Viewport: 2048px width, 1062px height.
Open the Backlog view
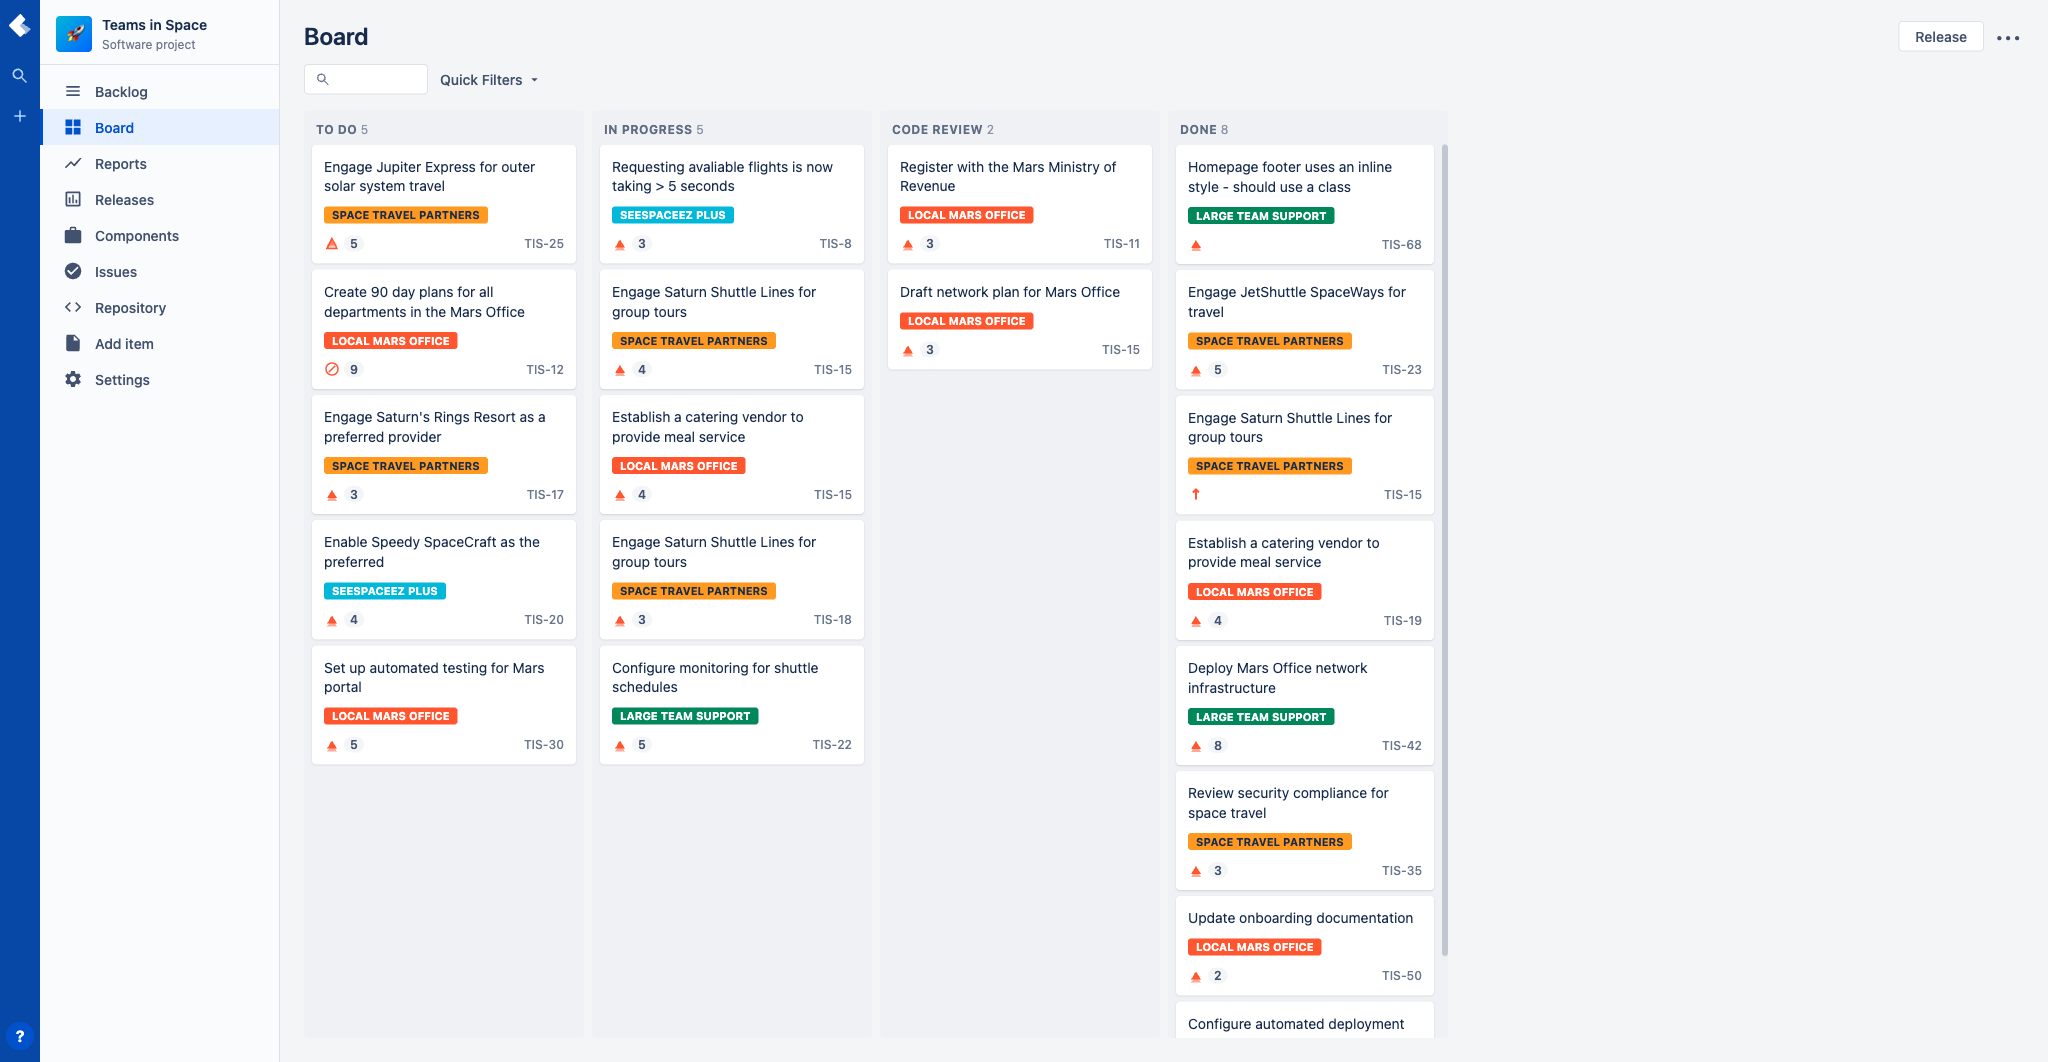coord(121,92)
